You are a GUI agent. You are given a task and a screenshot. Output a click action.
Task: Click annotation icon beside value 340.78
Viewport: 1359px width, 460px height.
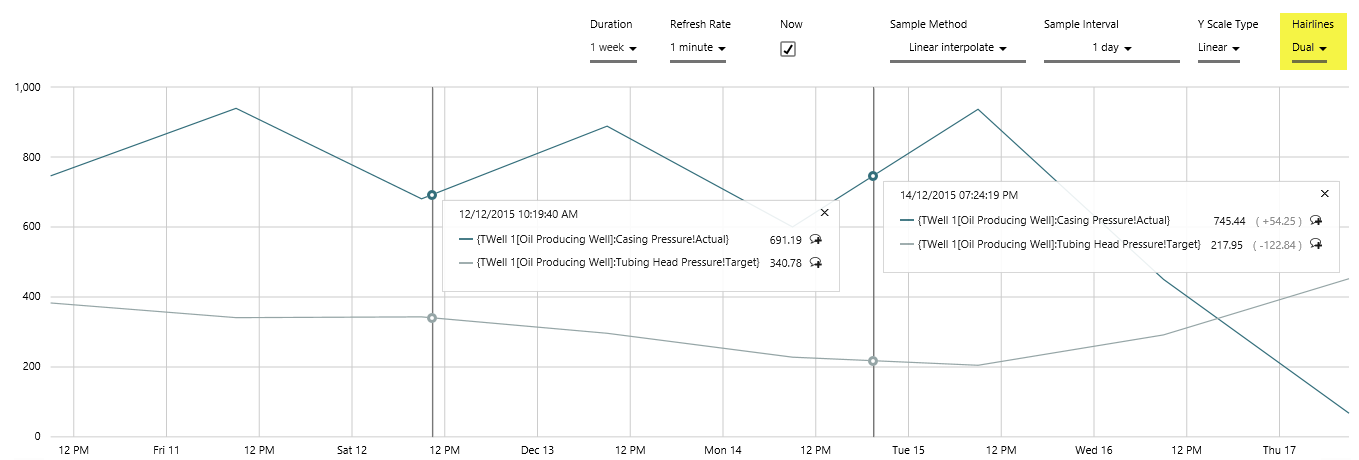point(816,263)
